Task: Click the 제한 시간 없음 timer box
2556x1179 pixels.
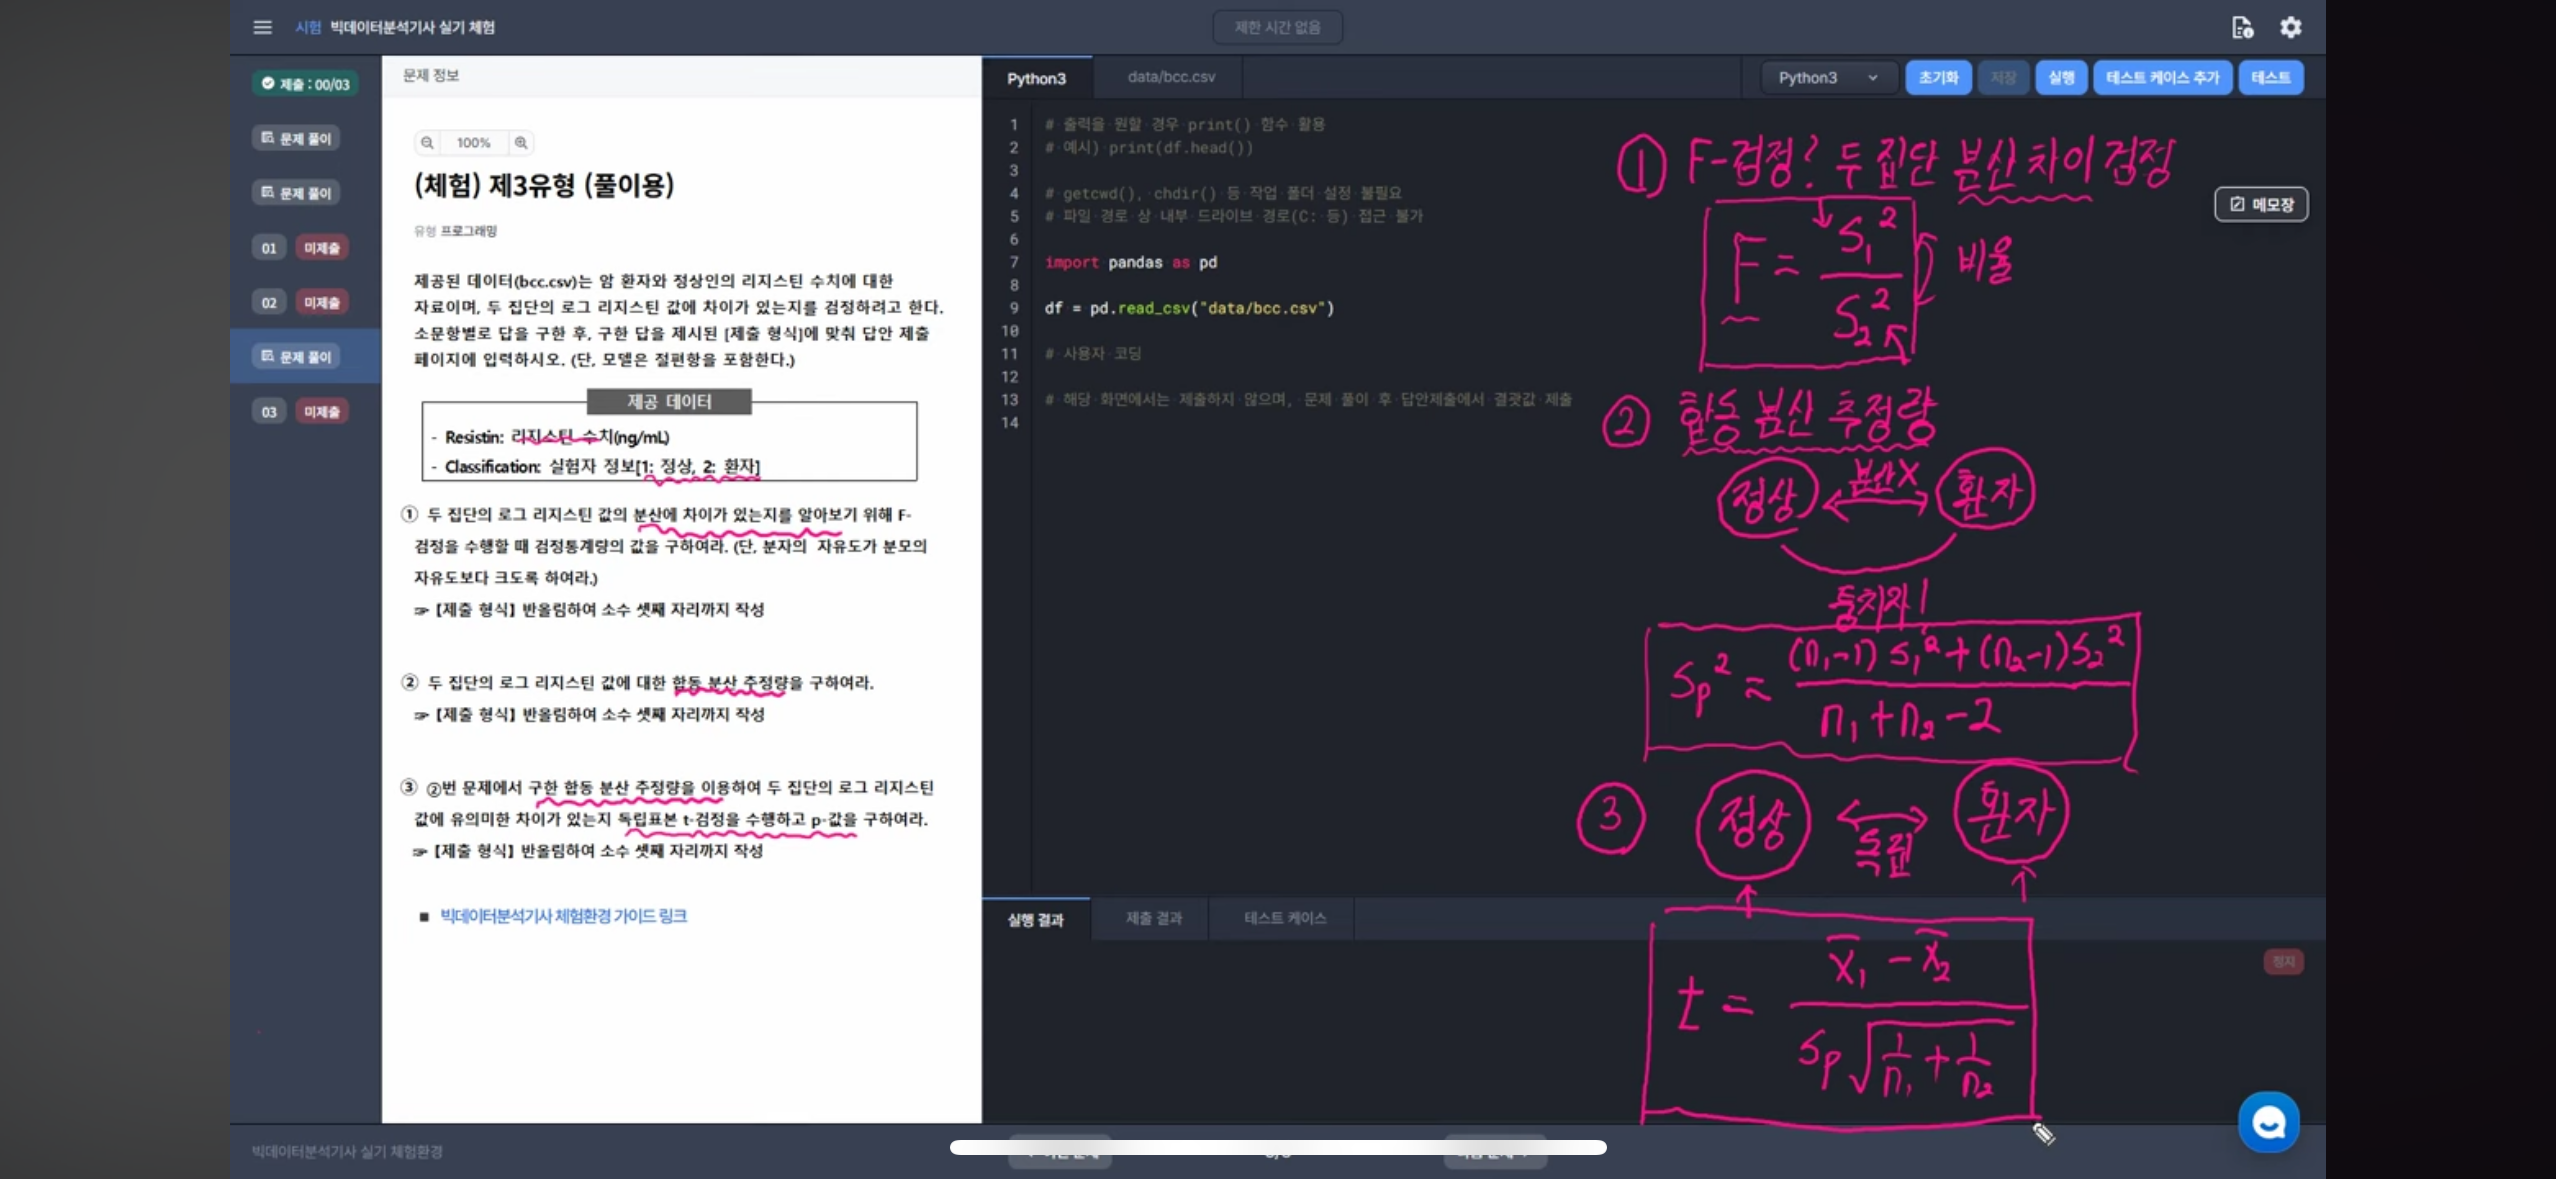Action: [x=1277, y=27]
